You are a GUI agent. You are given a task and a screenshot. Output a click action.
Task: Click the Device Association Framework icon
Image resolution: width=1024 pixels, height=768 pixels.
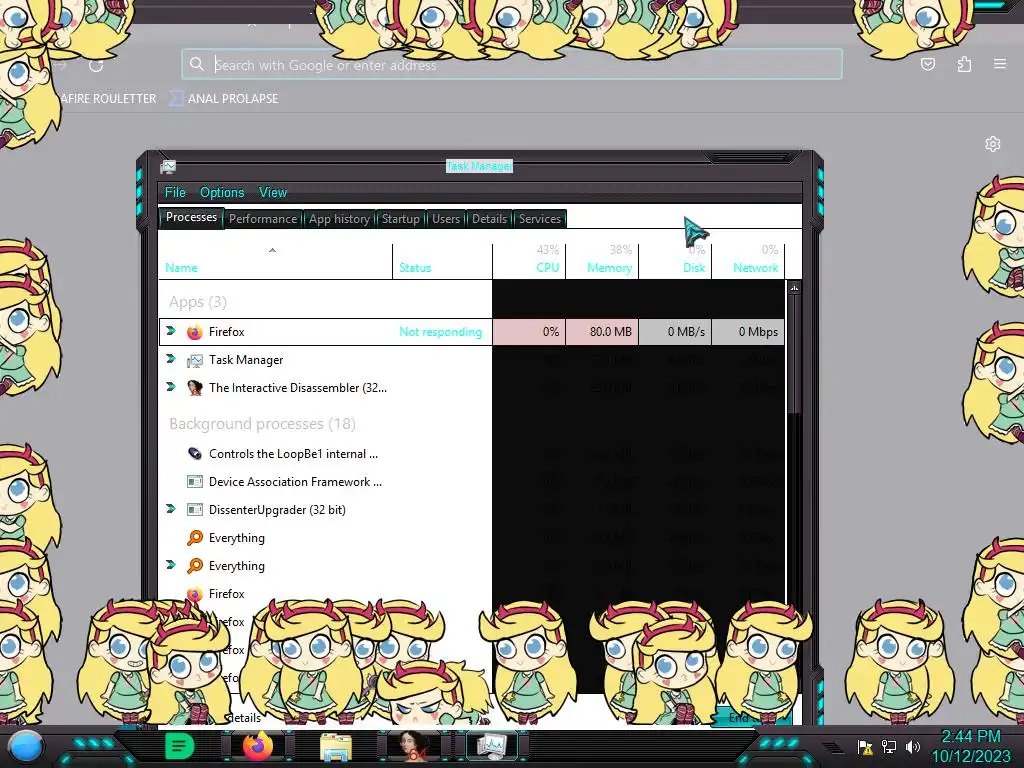[195, 482]
